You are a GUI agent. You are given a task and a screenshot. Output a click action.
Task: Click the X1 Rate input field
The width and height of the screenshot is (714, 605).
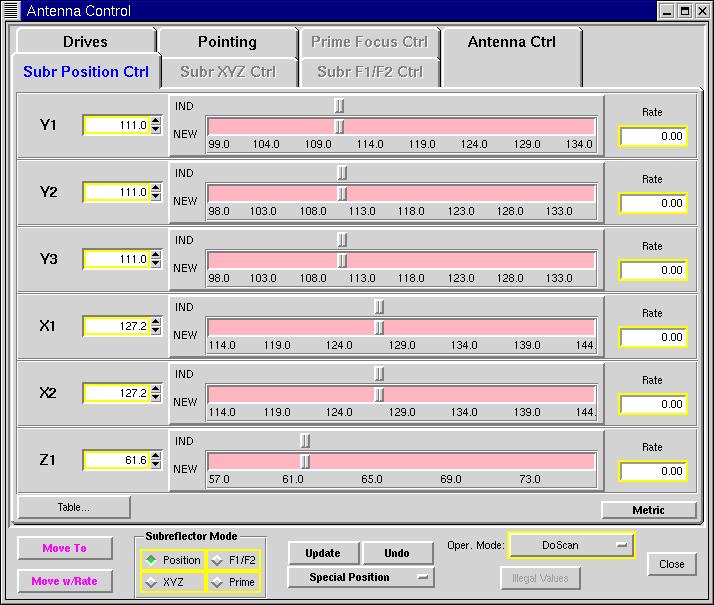[x=653, y=337]
